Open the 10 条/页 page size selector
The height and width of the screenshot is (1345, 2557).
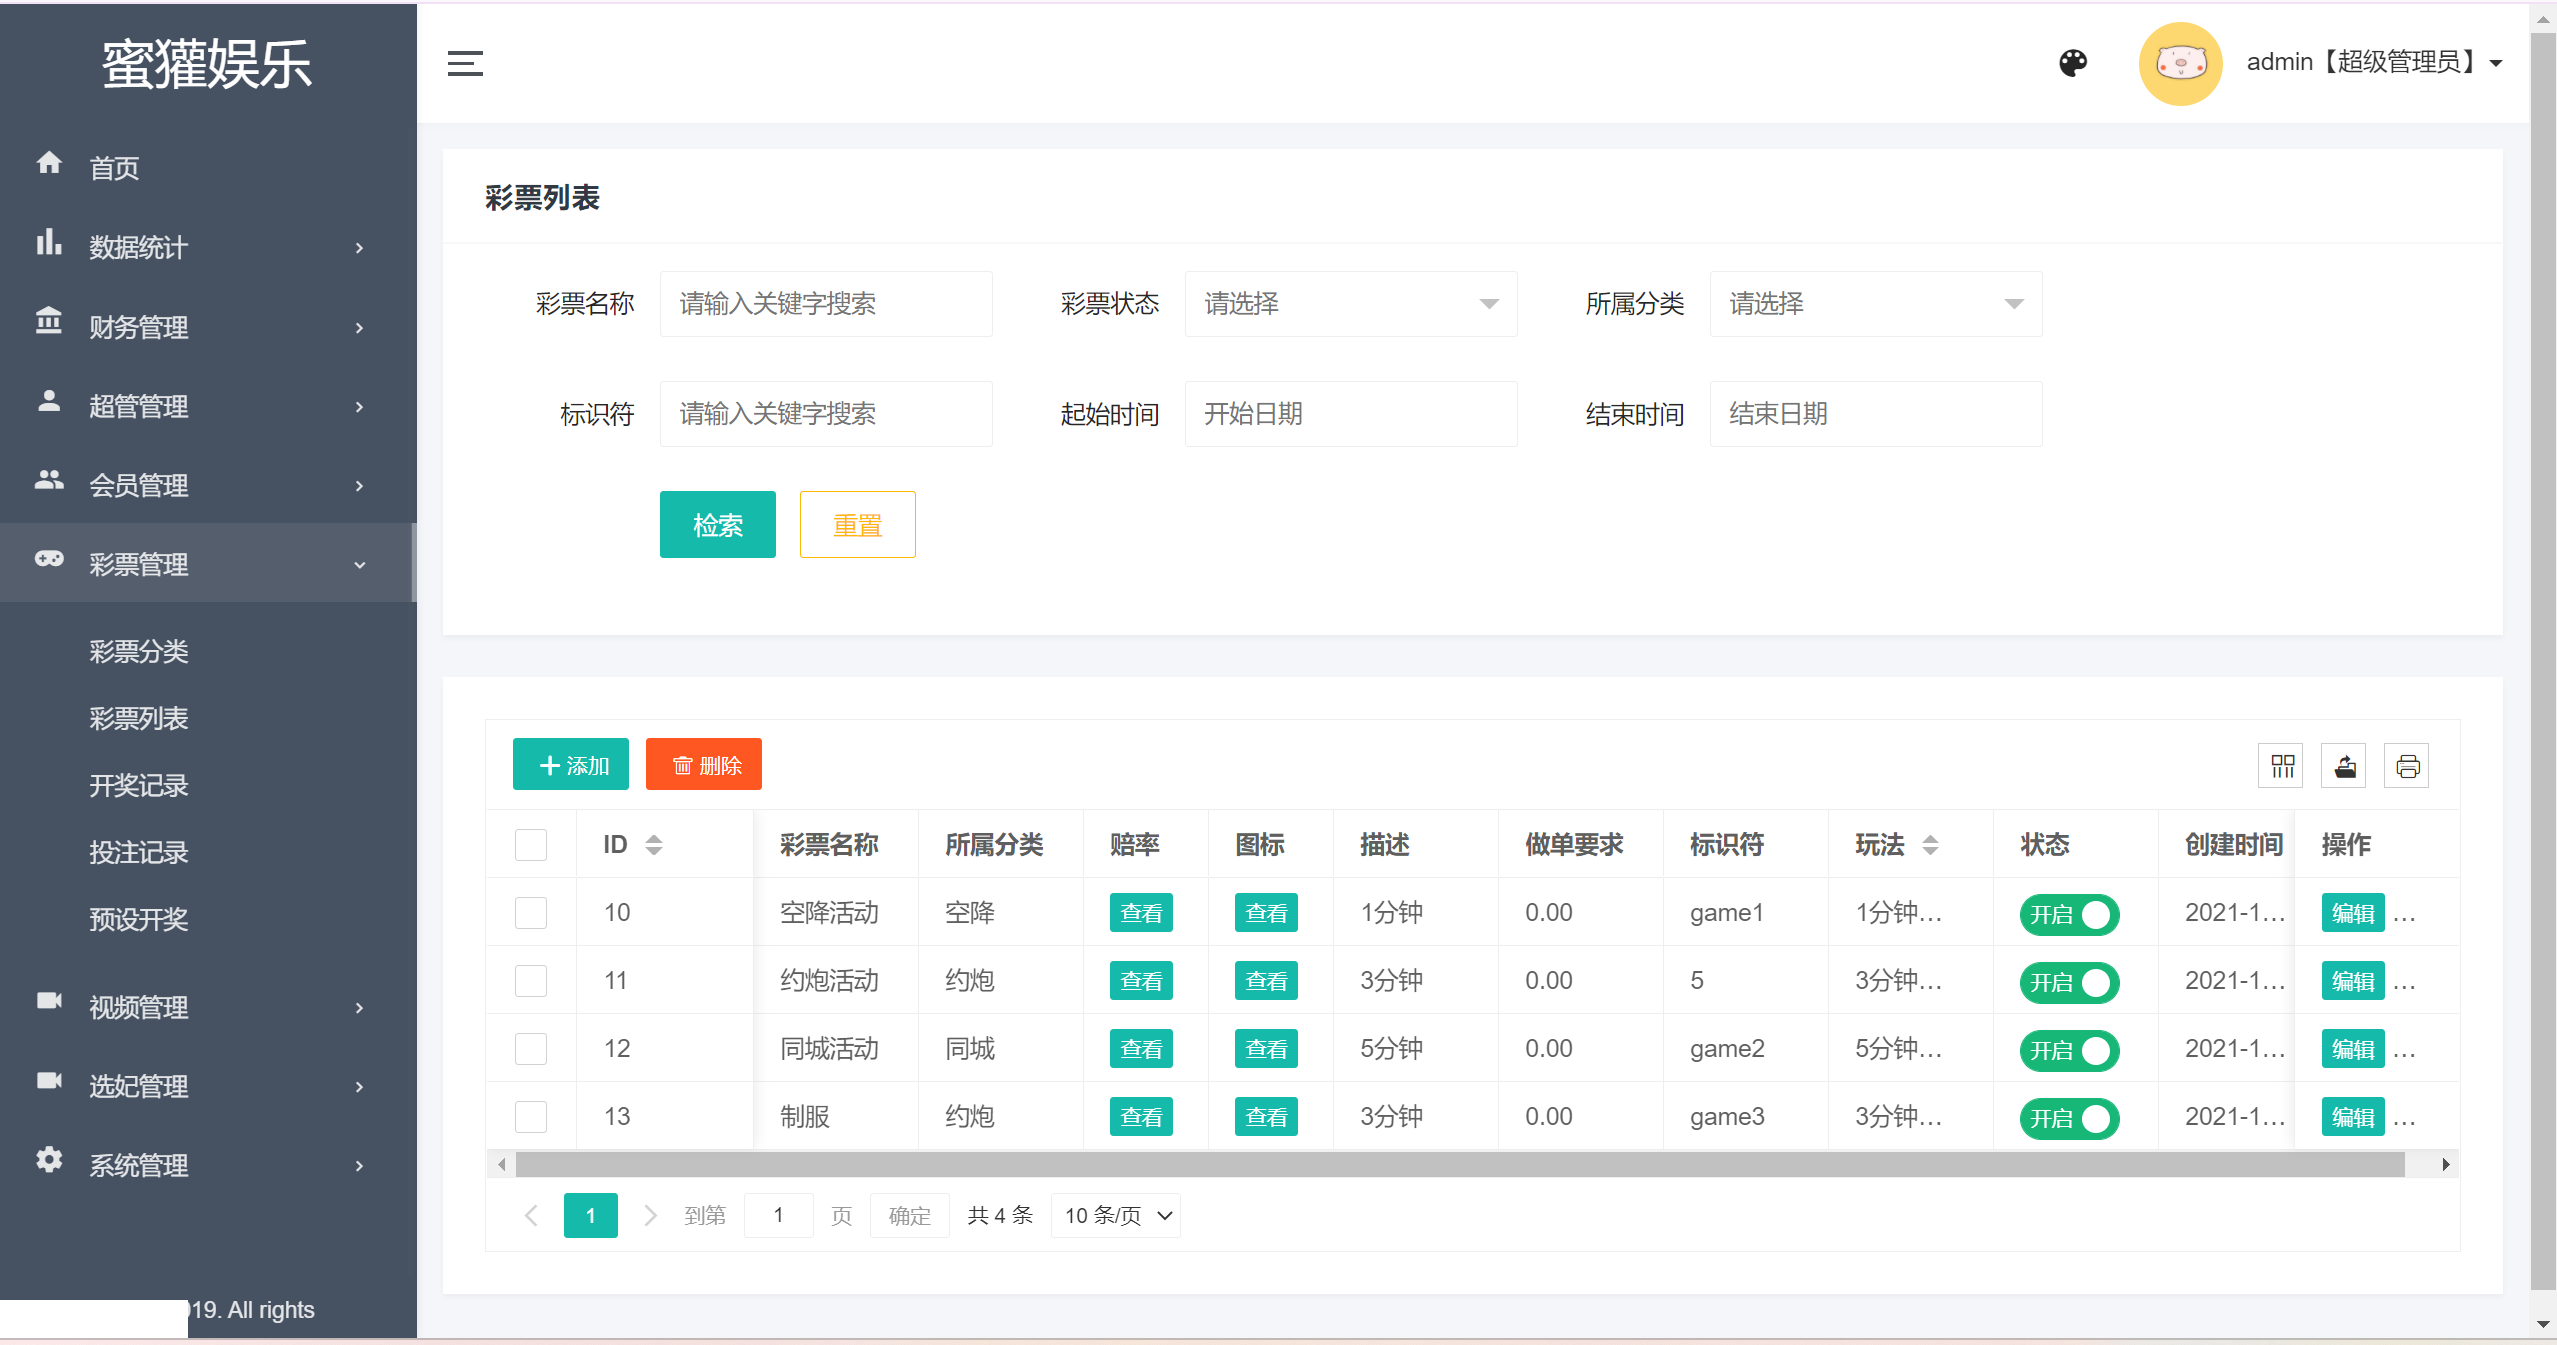coord(1114,1215)
